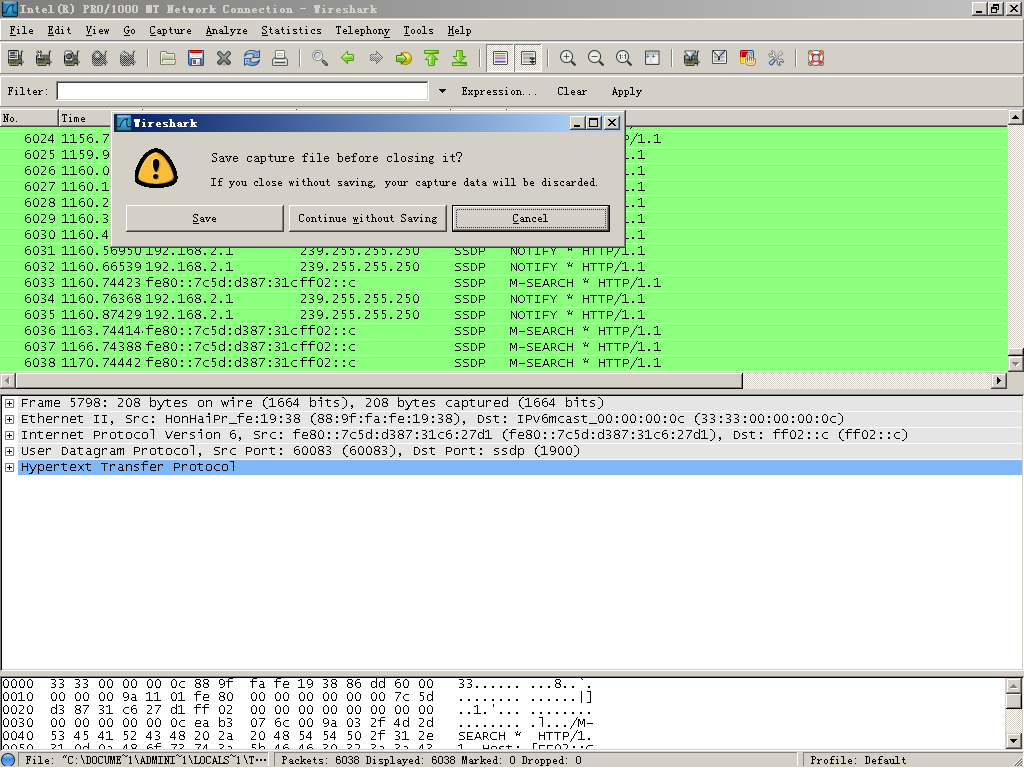Start a new live capture
Viewport: 1024px width, 768px height.
pos(72,58)
